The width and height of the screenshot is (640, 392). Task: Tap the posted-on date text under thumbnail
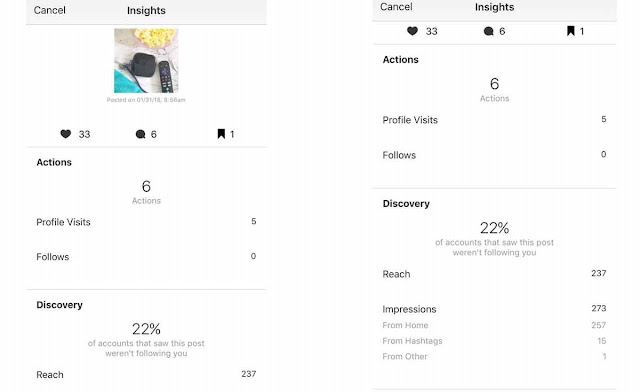pos(146,100)
